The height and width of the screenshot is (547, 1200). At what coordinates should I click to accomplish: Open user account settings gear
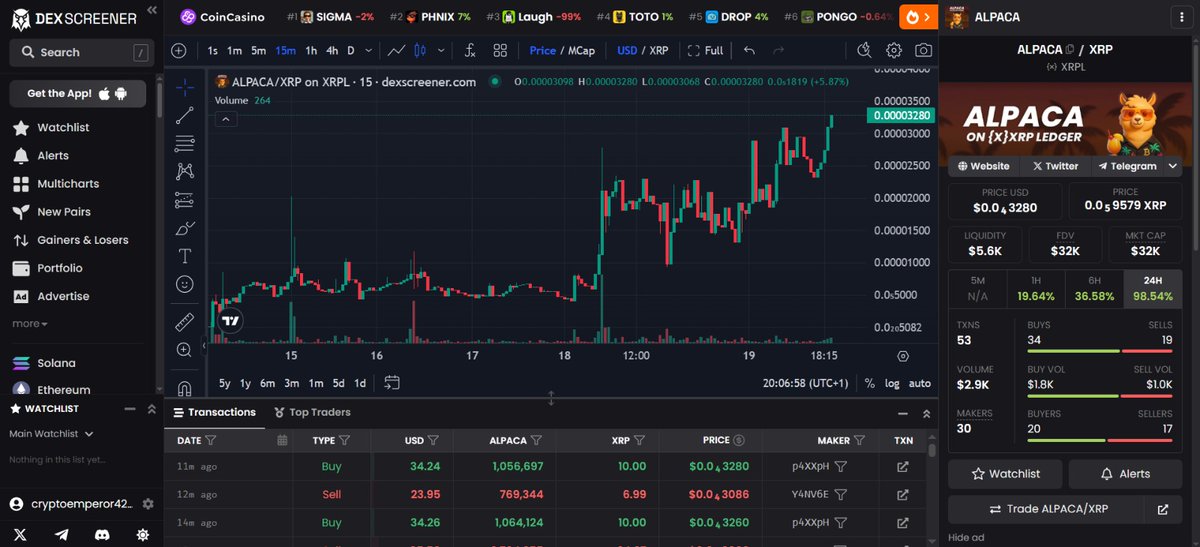(148, 504)
